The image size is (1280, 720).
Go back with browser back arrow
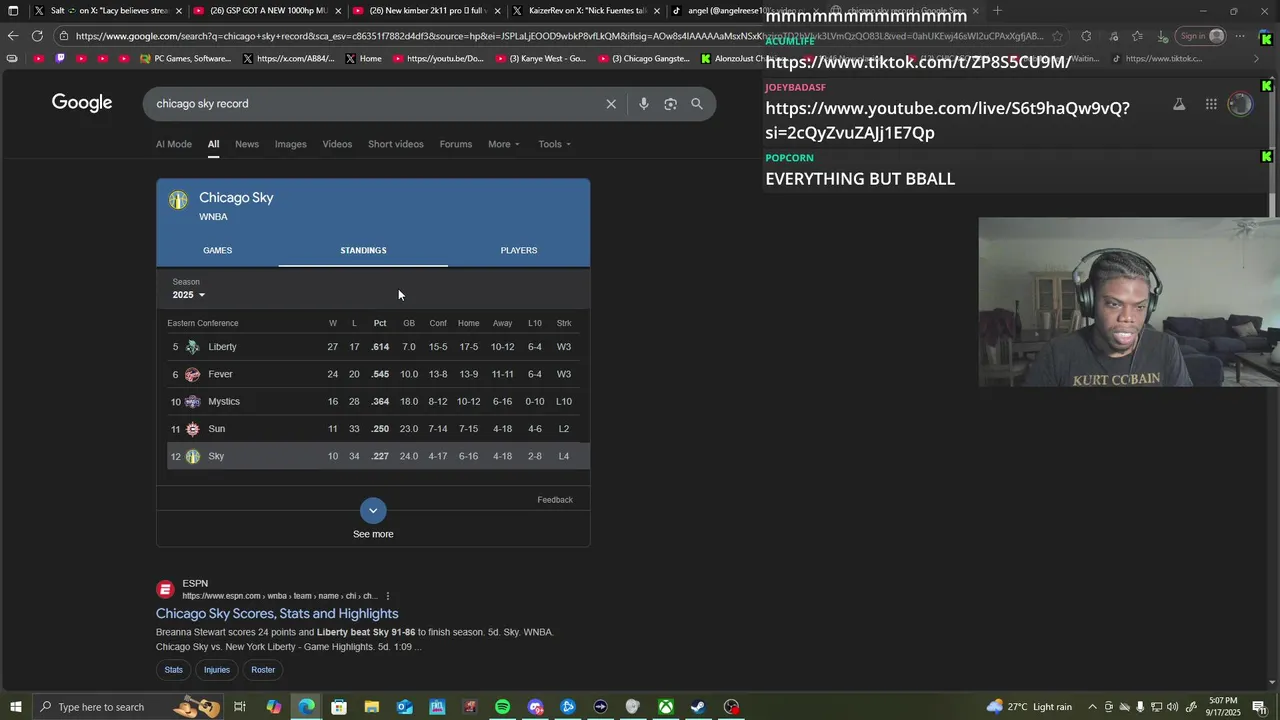13,36
